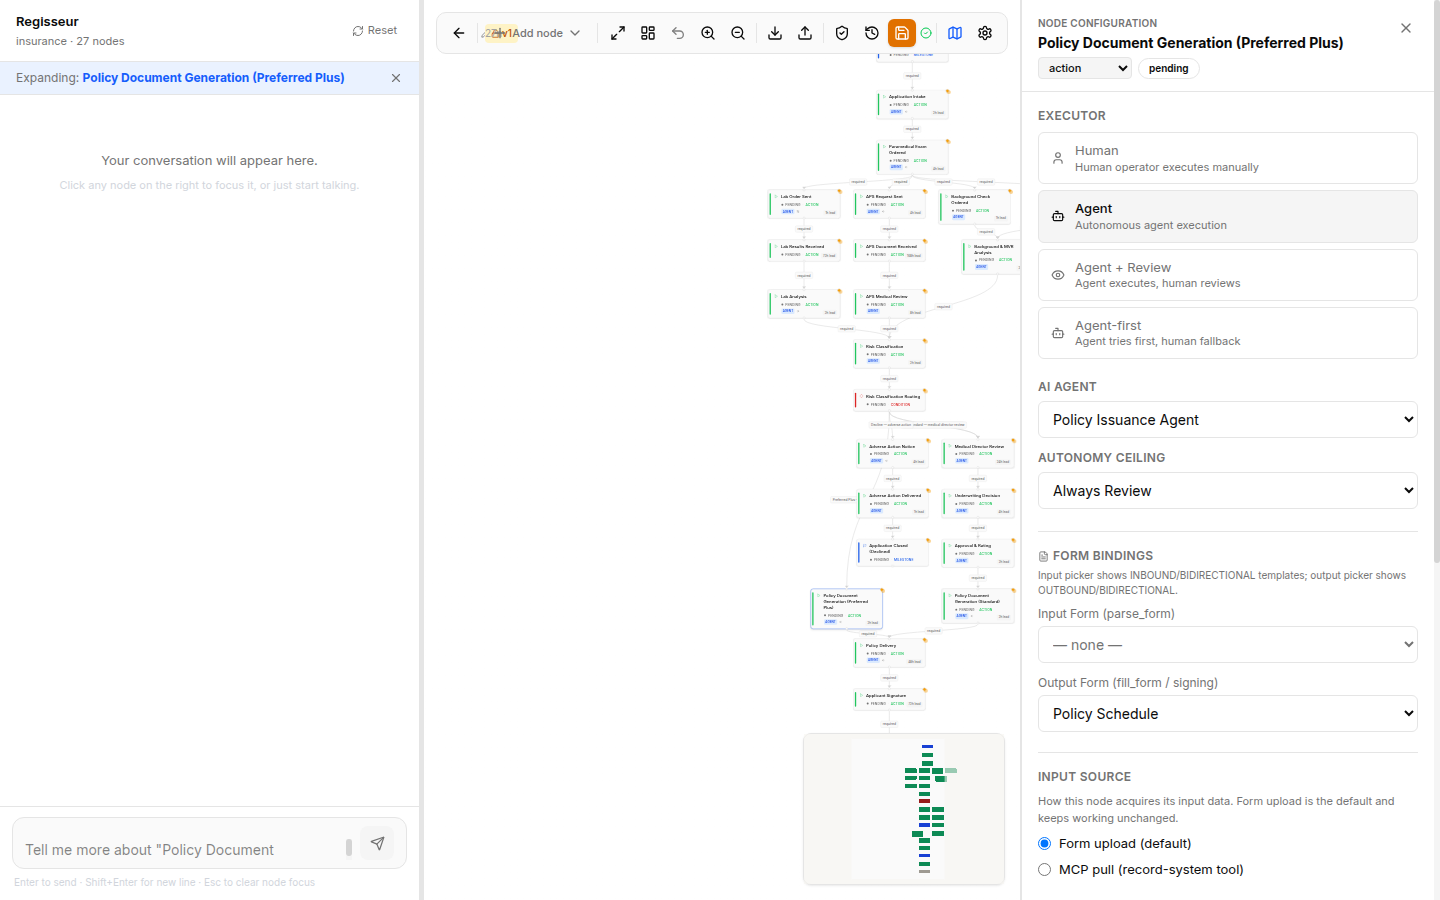Select the Medical Director Review node

(x=979, y=453)
